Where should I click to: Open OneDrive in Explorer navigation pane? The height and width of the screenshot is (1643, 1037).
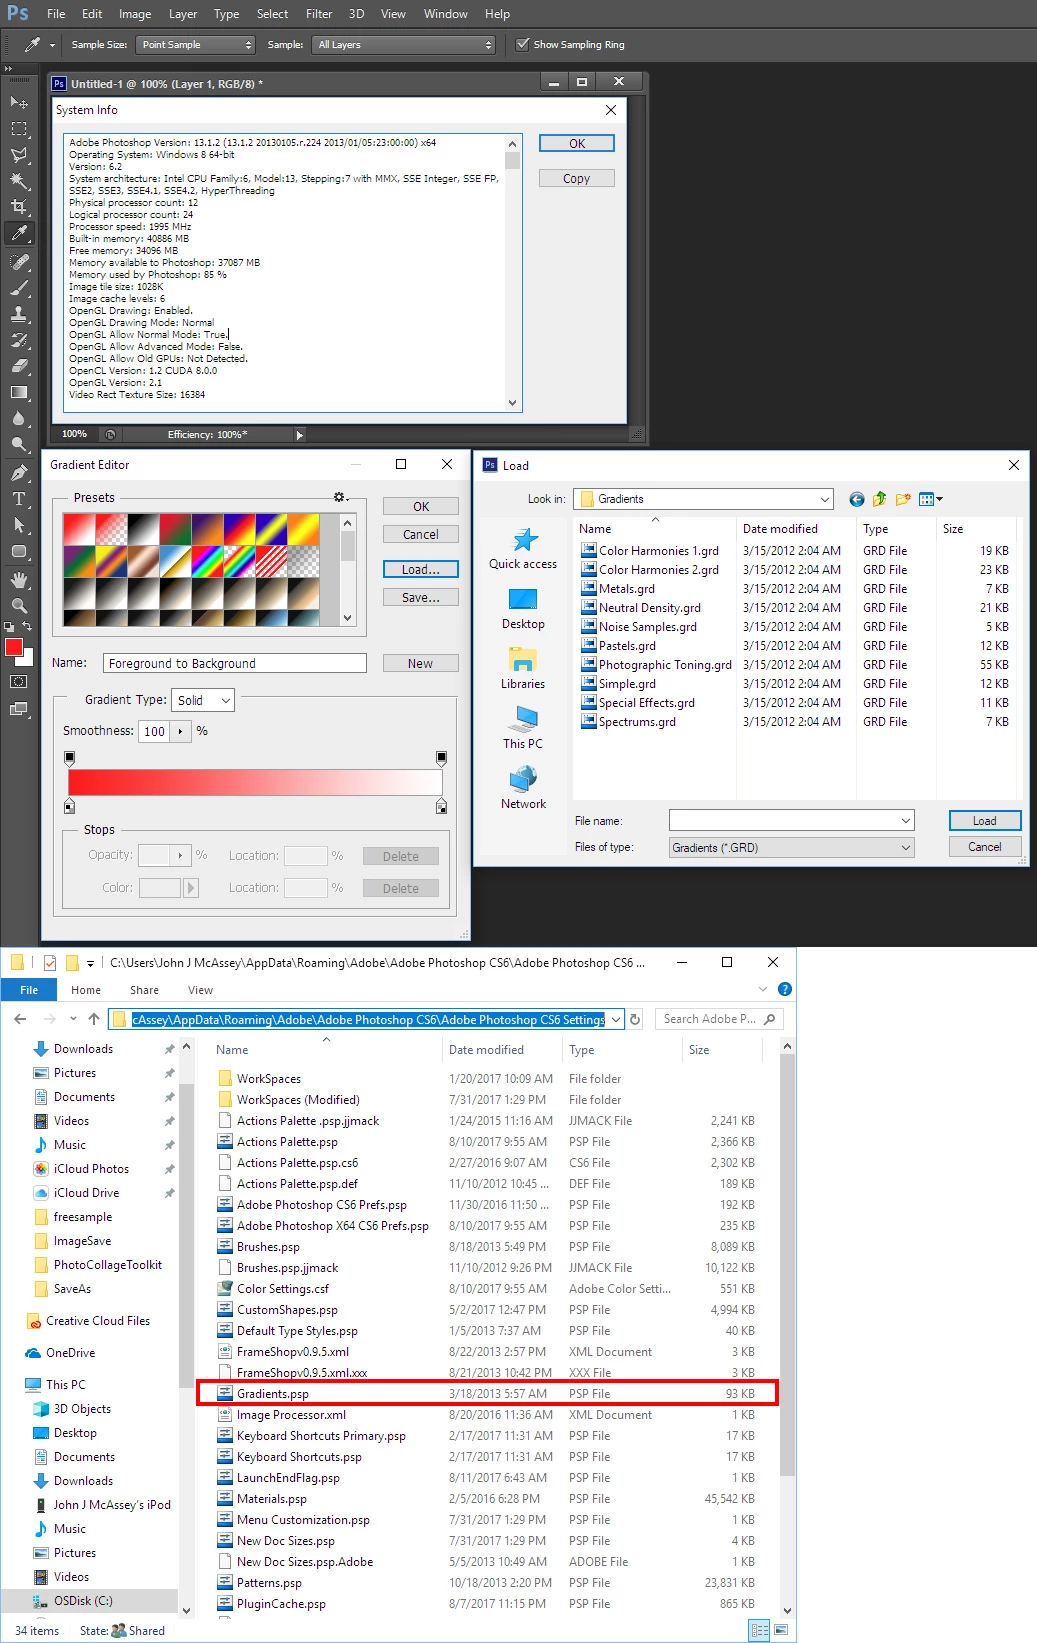[70, 1352]
